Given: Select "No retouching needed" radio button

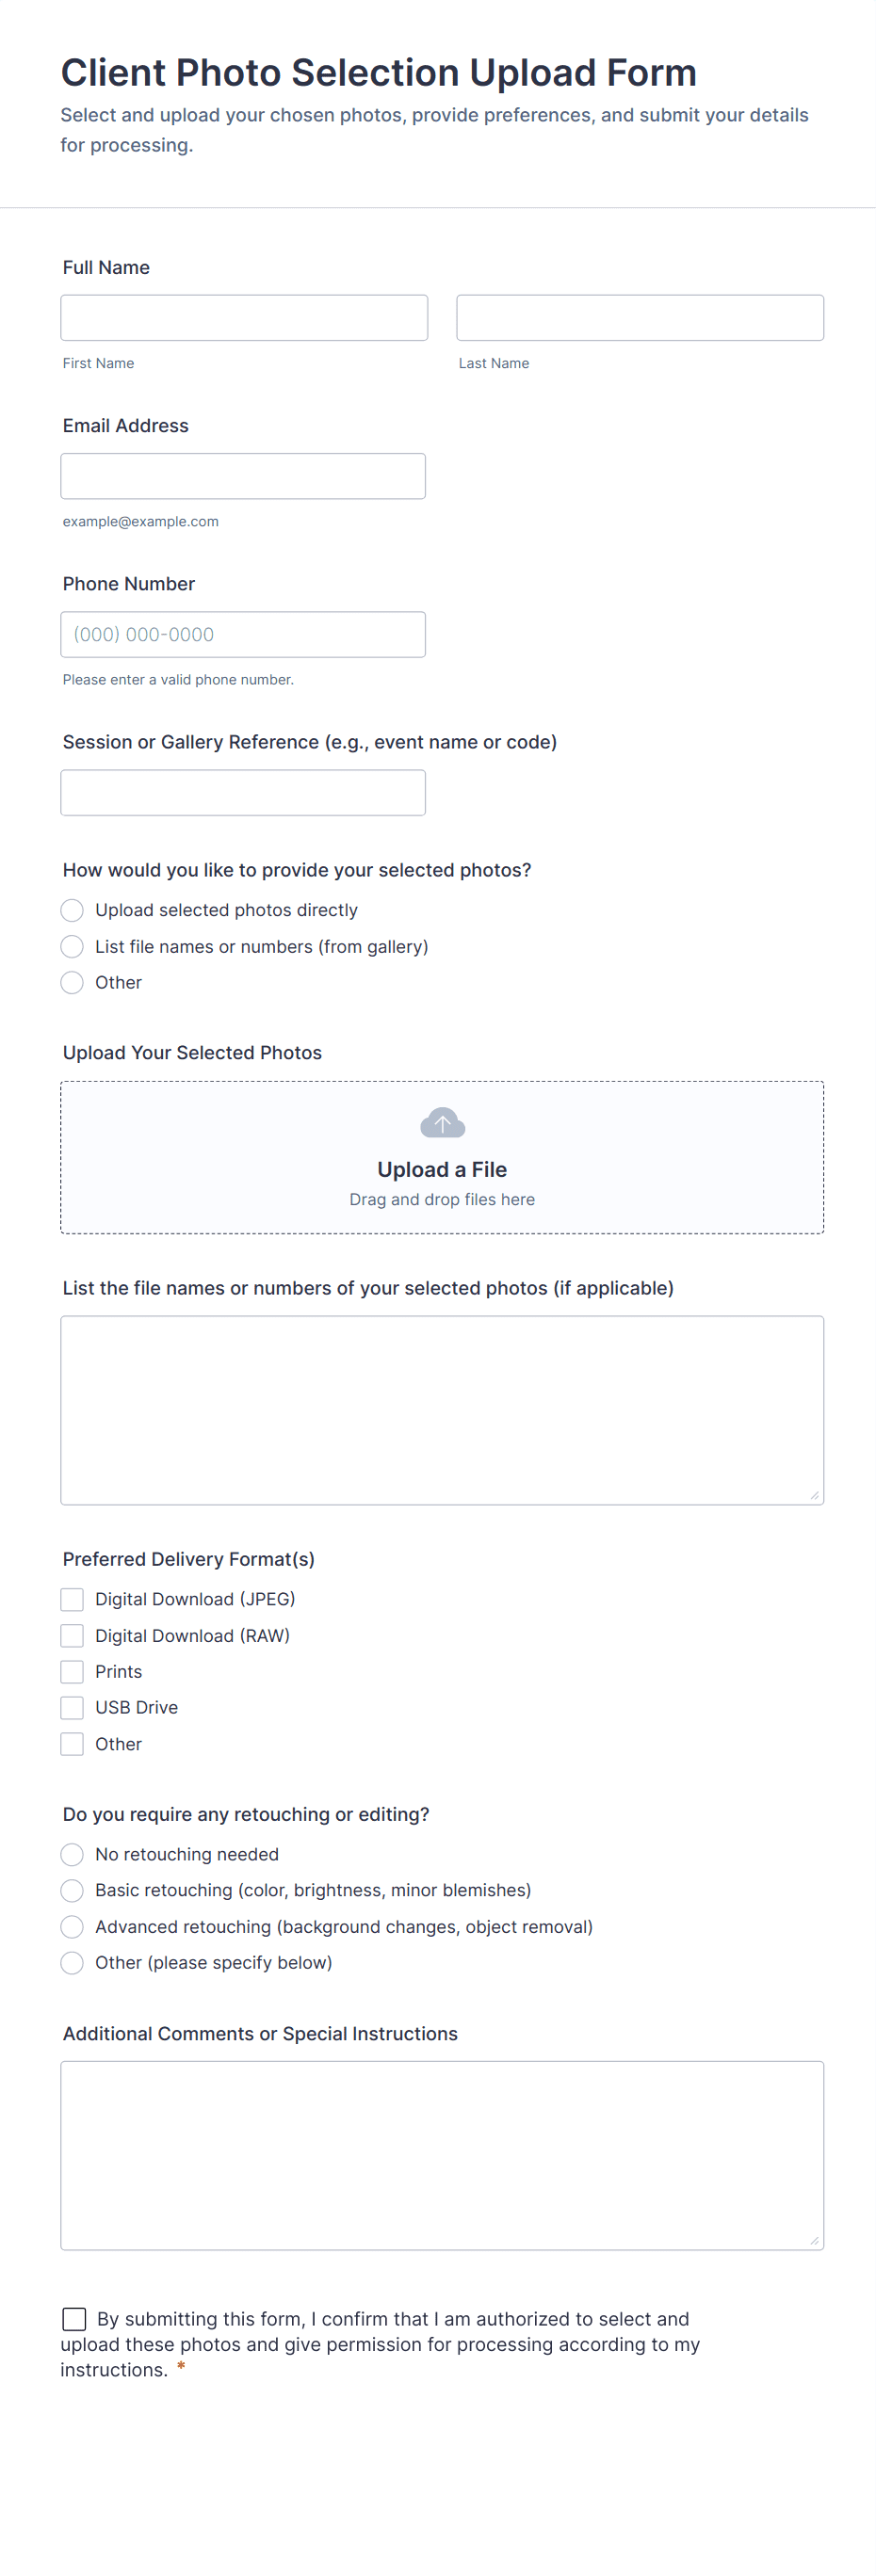Looking at the screenshot, I should (72, 1854).
